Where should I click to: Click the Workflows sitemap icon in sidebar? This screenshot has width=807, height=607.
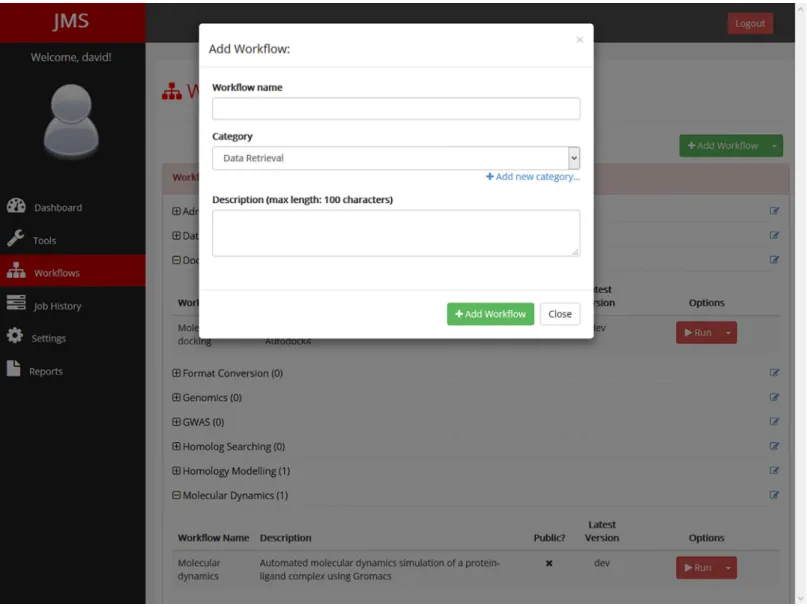tap(16, 271)
